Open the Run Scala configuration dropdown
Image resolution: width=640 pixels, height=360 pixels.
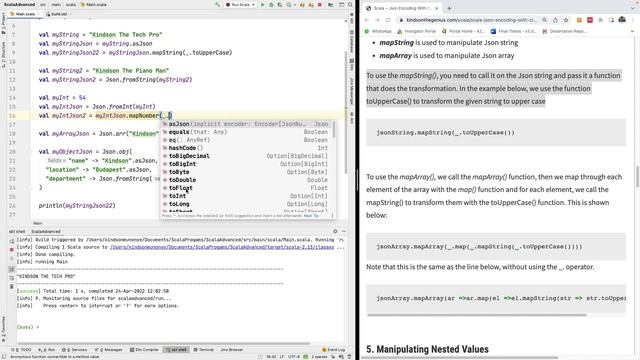(240, 4)
